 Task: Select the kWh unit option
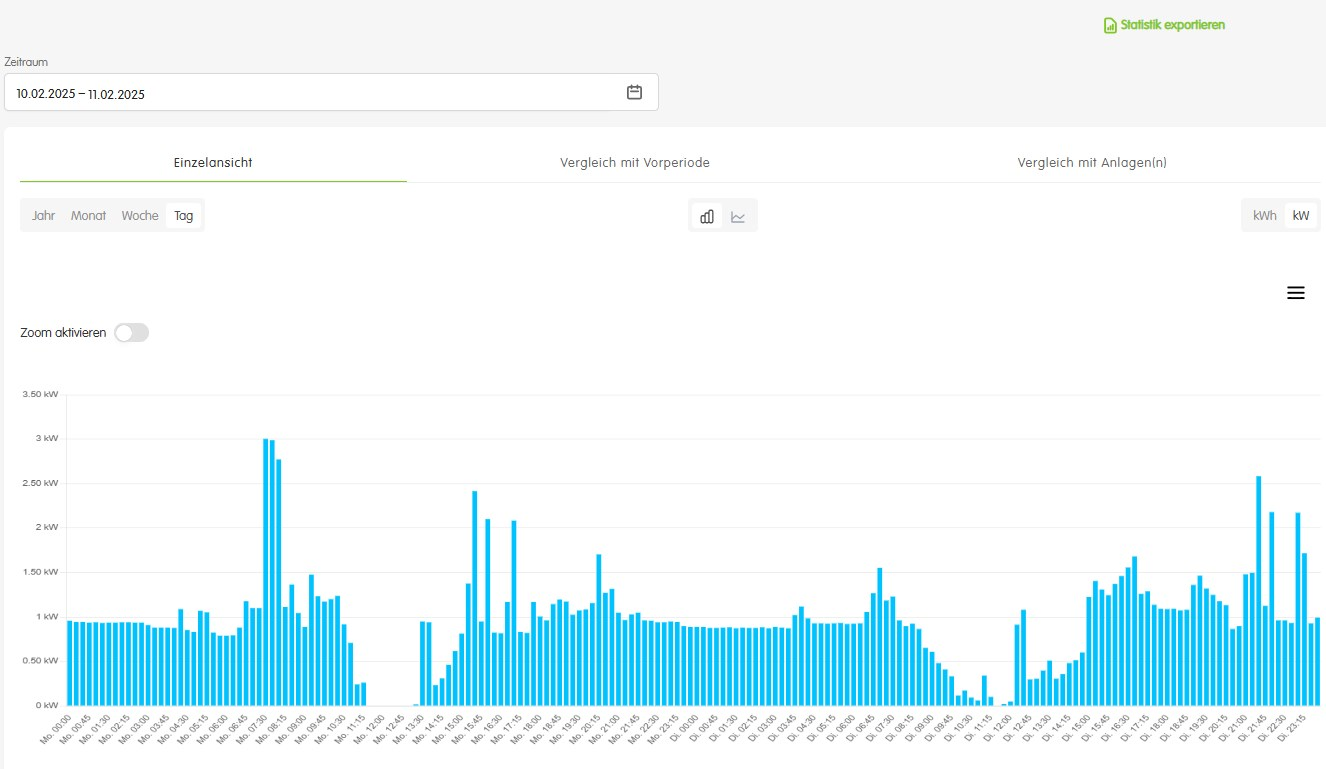1264,216
